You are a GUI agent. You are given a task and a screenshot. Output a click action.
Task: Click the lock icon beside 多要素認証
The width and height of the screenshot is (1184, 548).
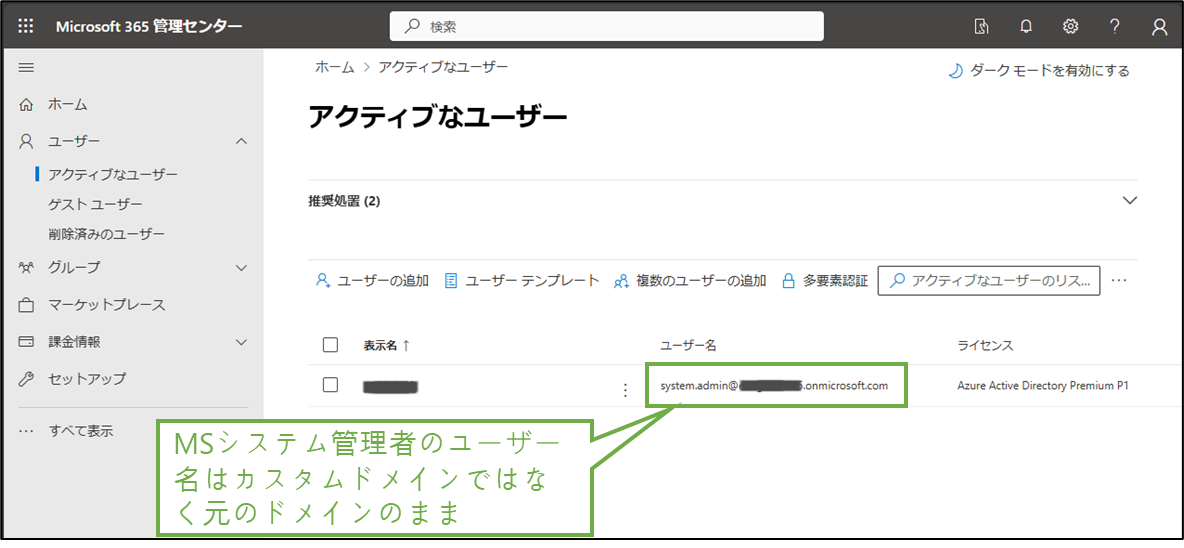[788, 282]
